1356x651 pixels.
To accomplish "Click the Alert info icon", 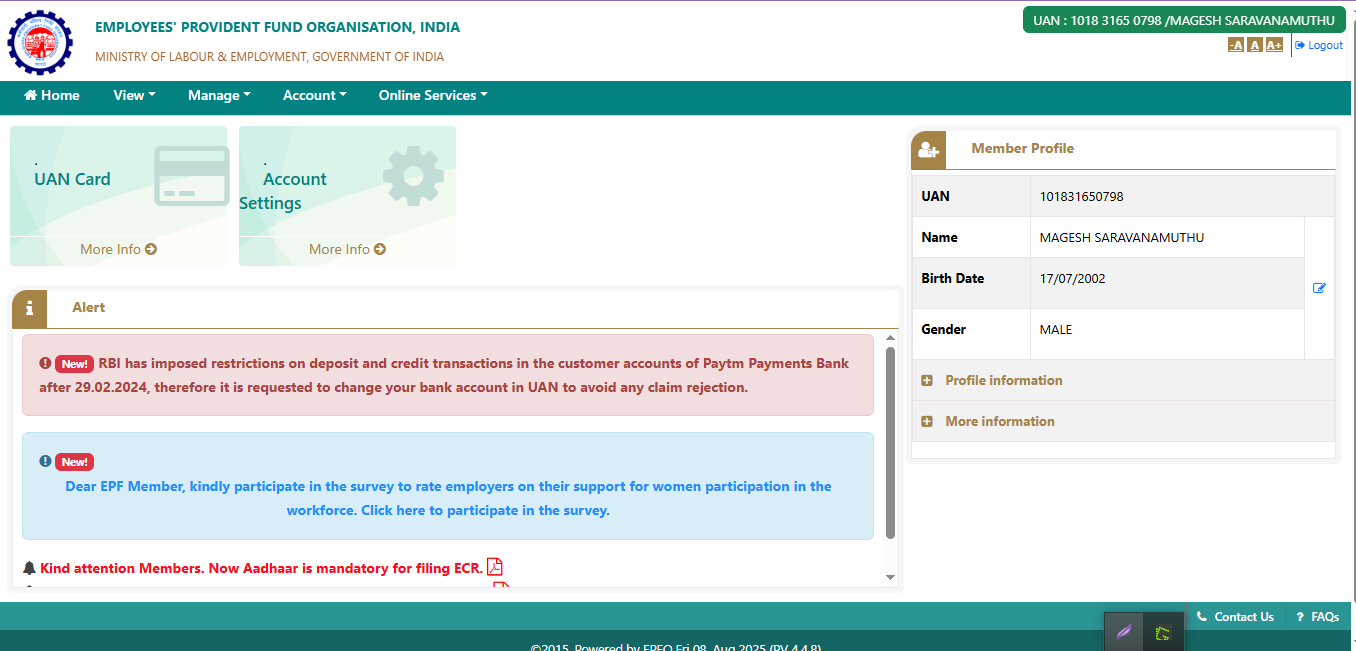I will pyautogui.click(x=29, y=308).
